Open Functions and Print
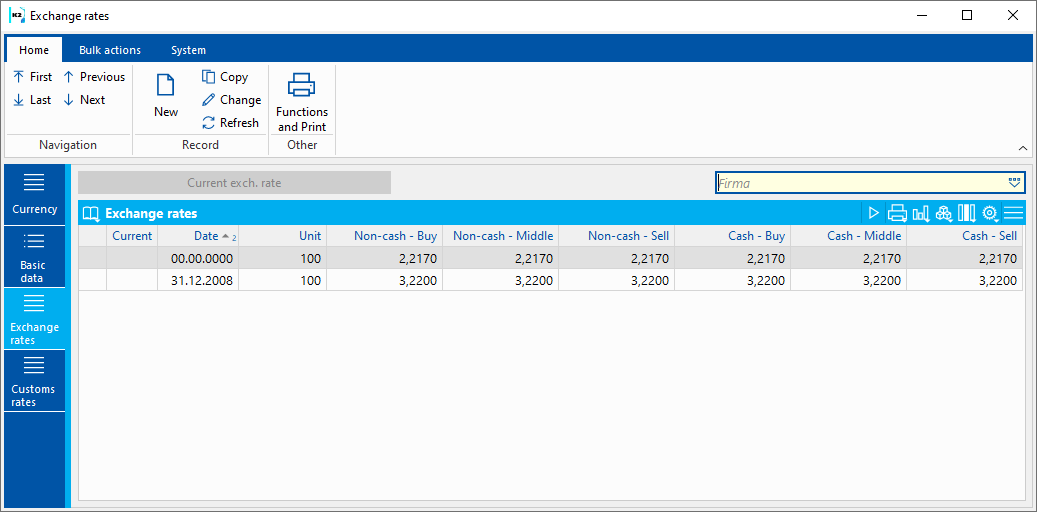Viewport: 1037px width, 512px height. click(302, 101)
